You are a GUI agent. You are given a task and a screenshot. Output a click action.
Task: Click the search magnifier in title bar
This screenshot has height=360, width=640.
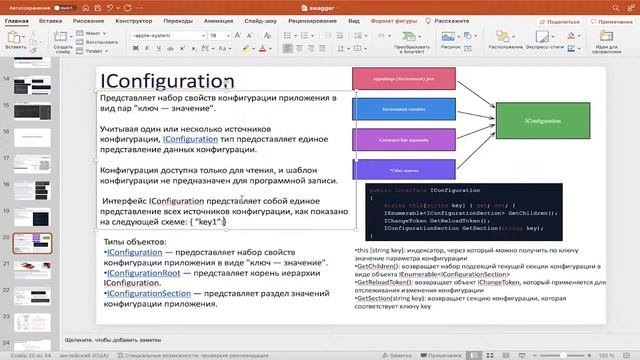point(616,8)
